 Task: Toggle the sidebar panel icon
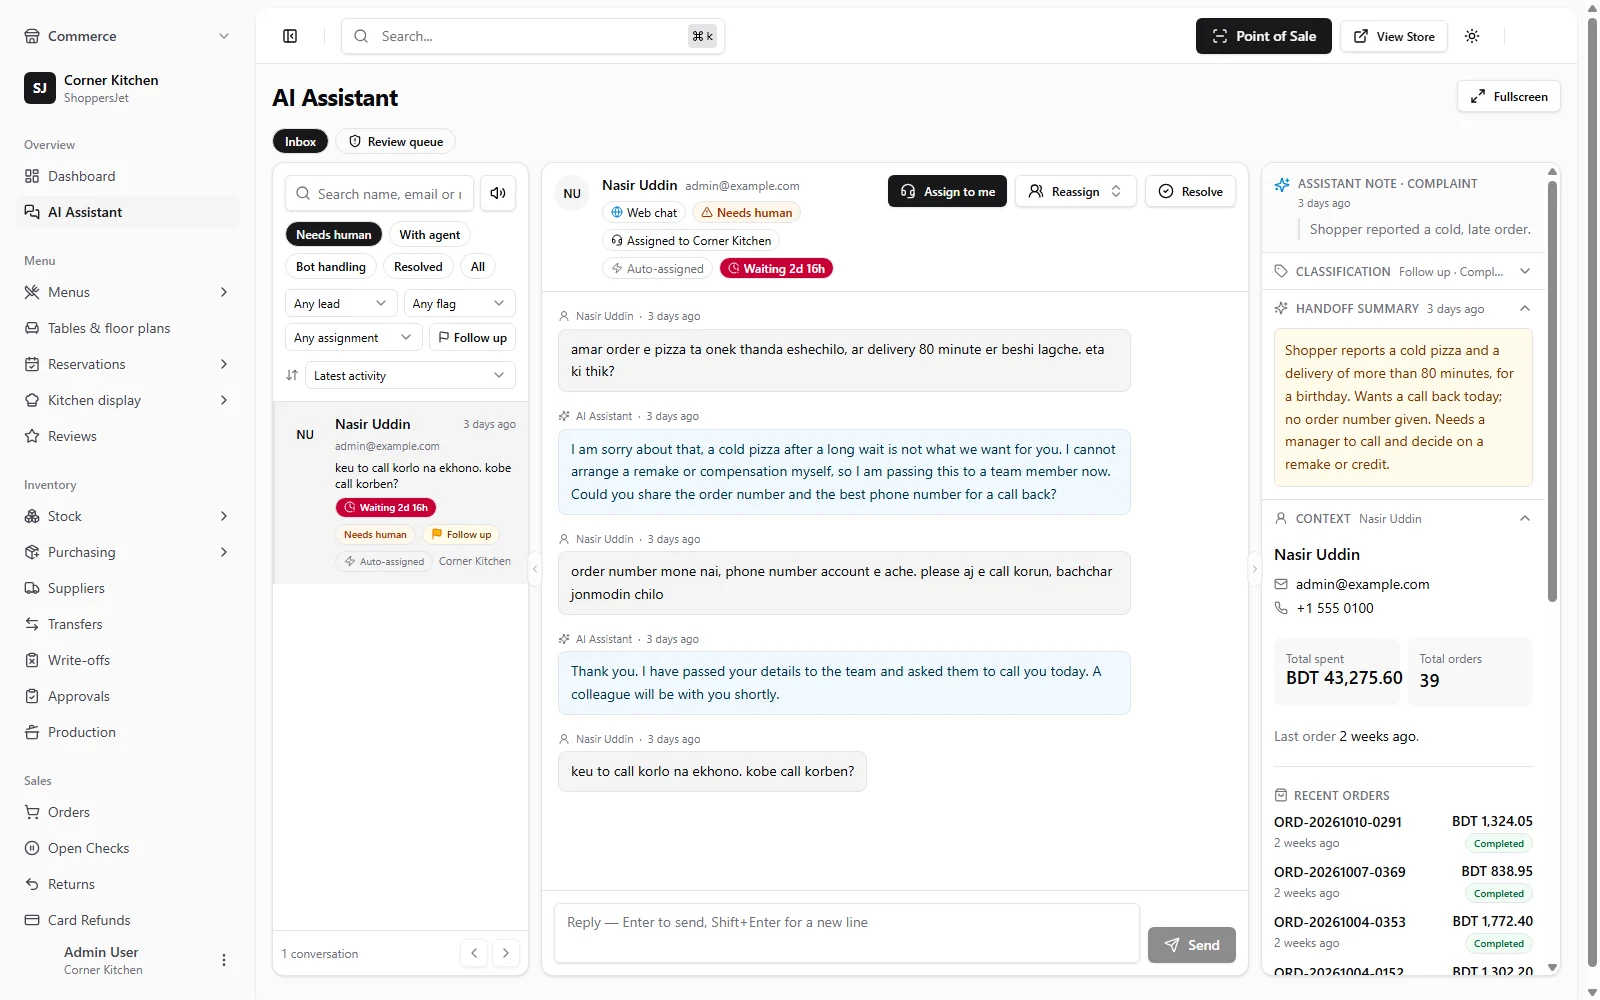click(290, 36)
